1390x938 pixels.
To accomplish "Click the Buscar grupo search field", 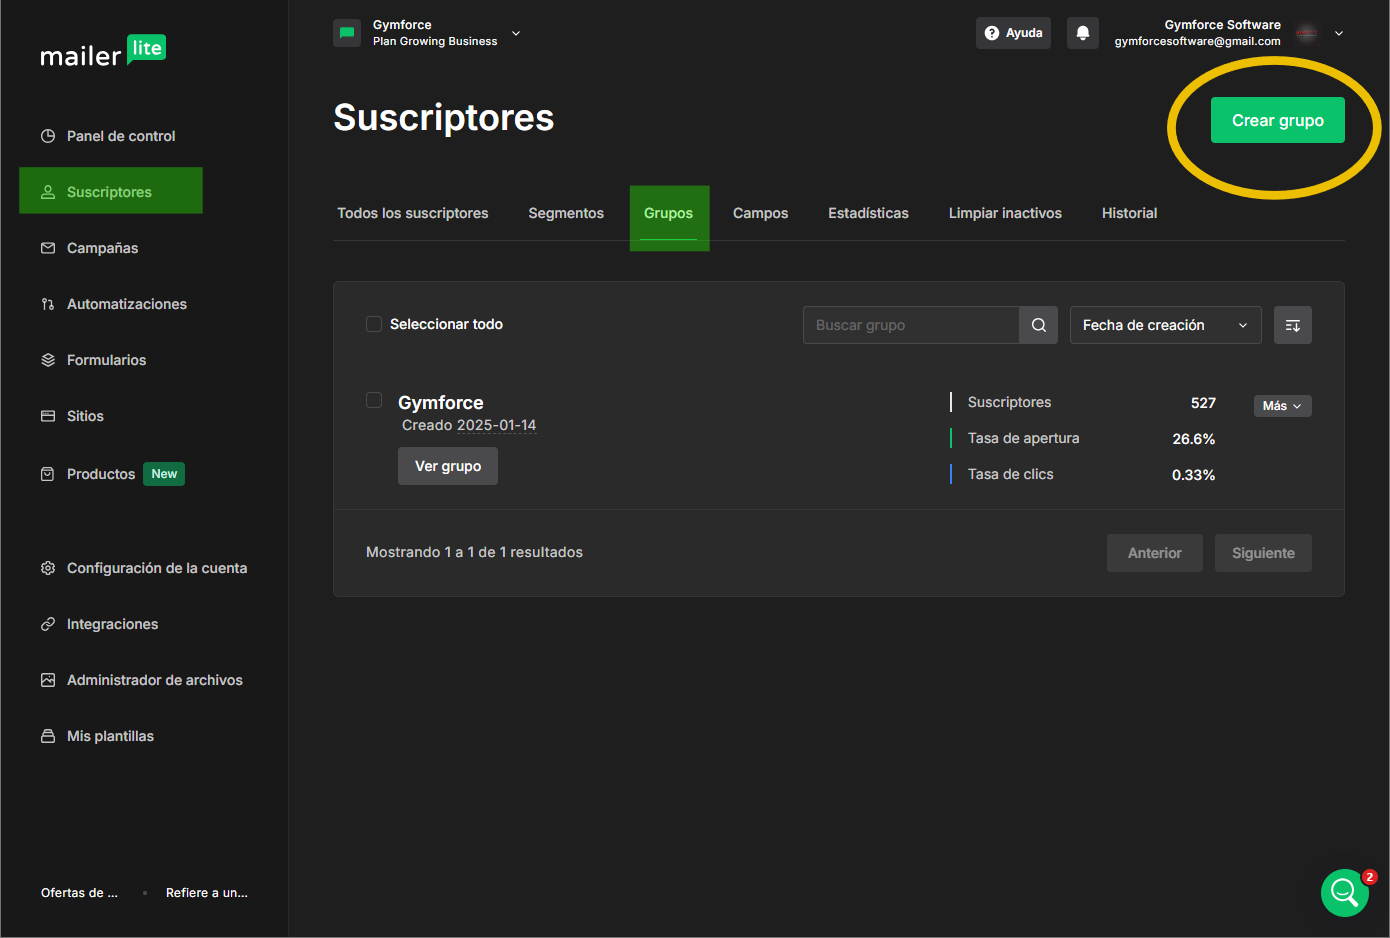I will tap(910, 325).
